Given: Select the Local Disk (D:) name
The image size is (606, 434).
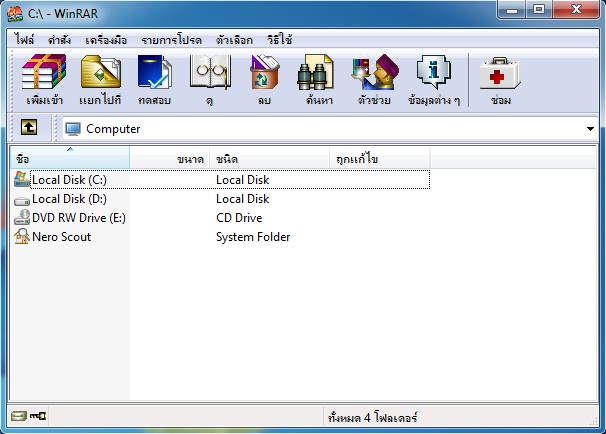Looking at the screenshot, I should click(x=69, y=199).
